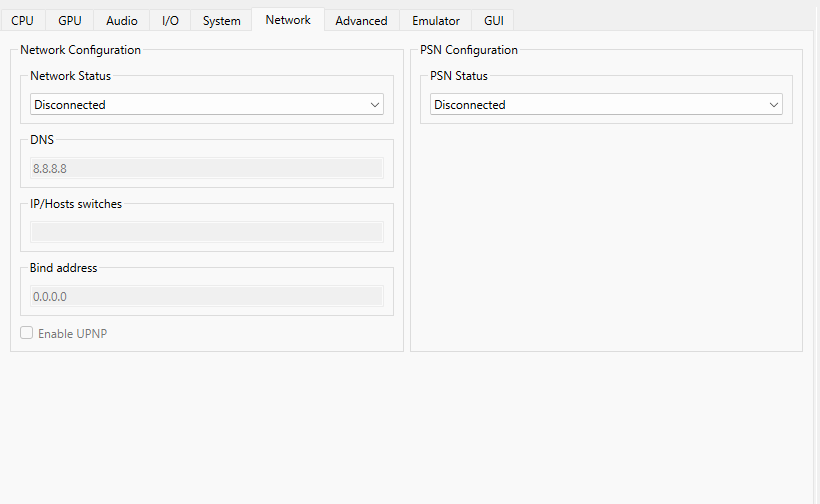Image resolution: width=820 pixels, height=504 pixels.
Task: Go to the I/O tab
Action: pyautogui.click(x=170, y=21)
